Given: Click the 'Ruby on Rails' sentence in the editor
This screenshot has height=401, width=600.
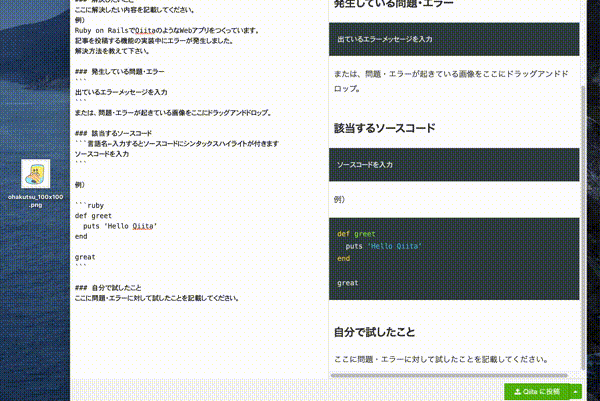Looking at the screenshot, I should (x=168, y=30).
